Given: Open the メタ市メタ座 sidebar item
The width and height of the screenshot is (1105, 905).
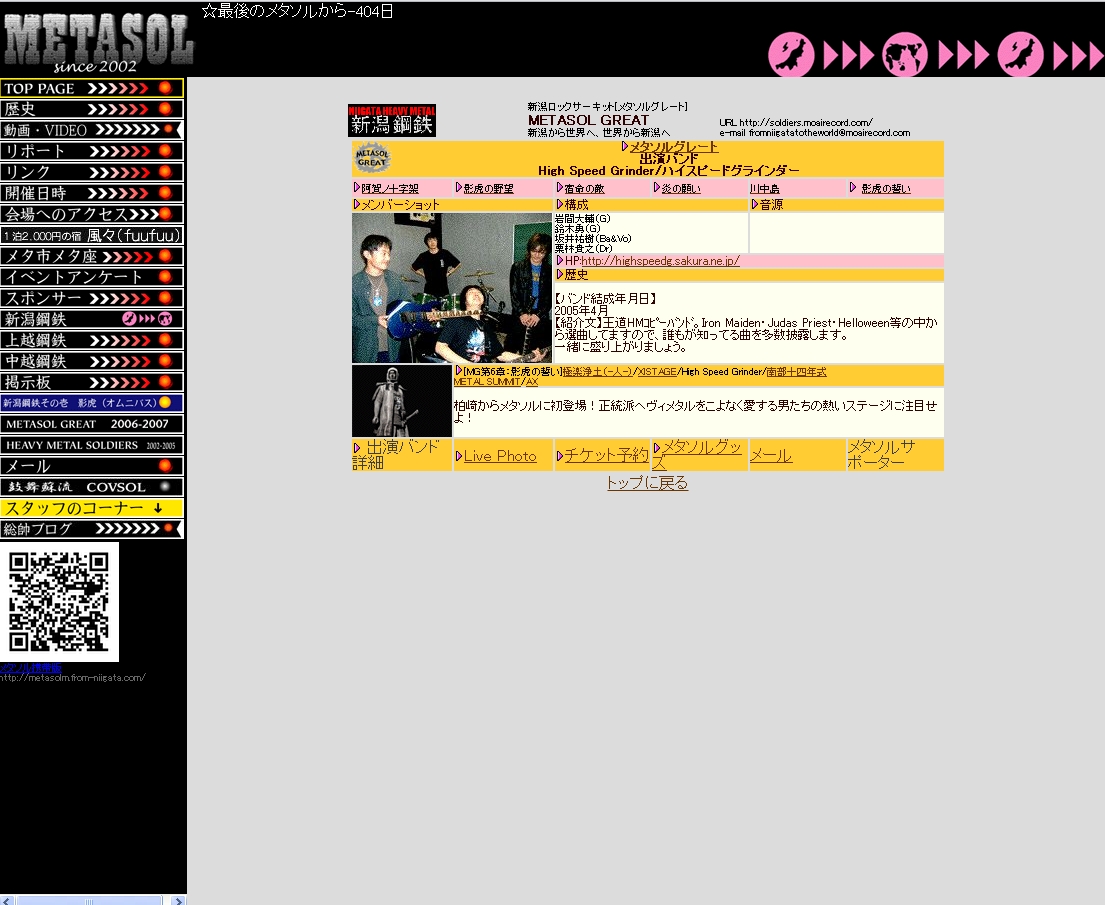Looking at the screenshot, I should (92, 256).
